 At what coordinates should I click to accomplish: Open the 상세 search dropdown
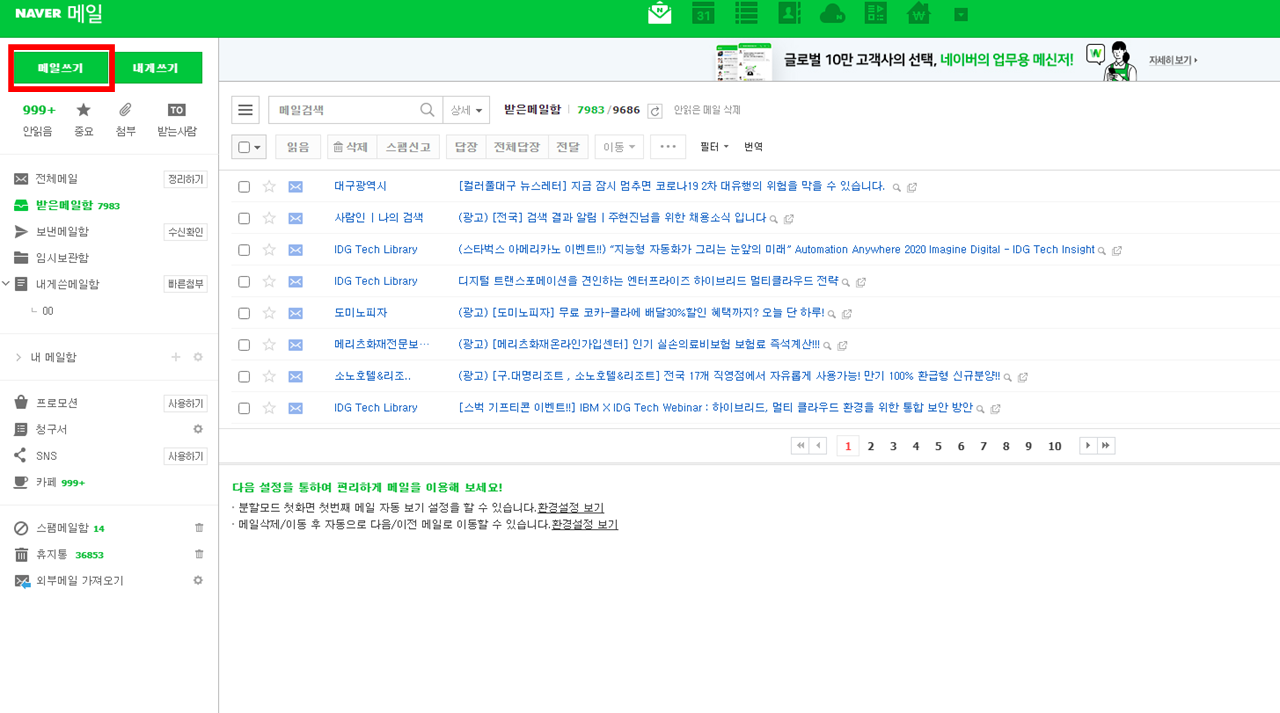pyautogui.click(x=467, y=110)
